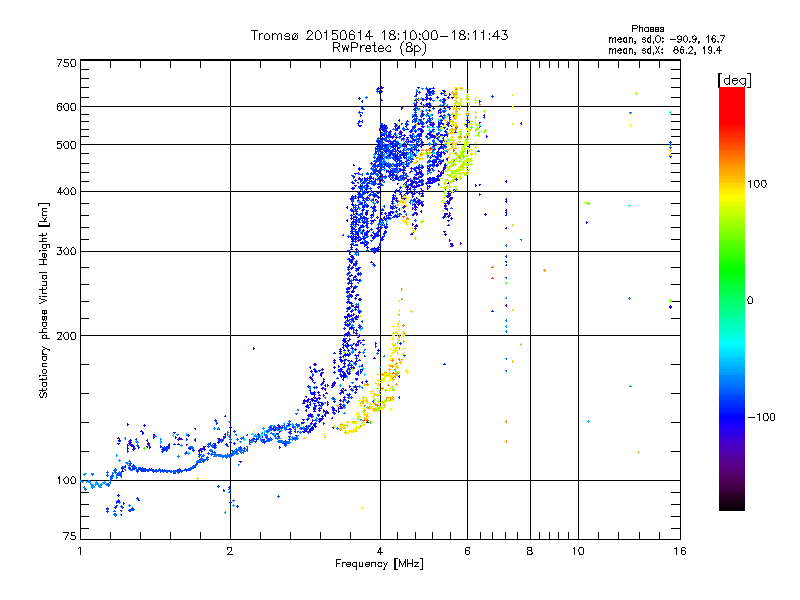Click the y-axis '75' tick label
This screenshot has width=800, height=600.
(70, 536)
